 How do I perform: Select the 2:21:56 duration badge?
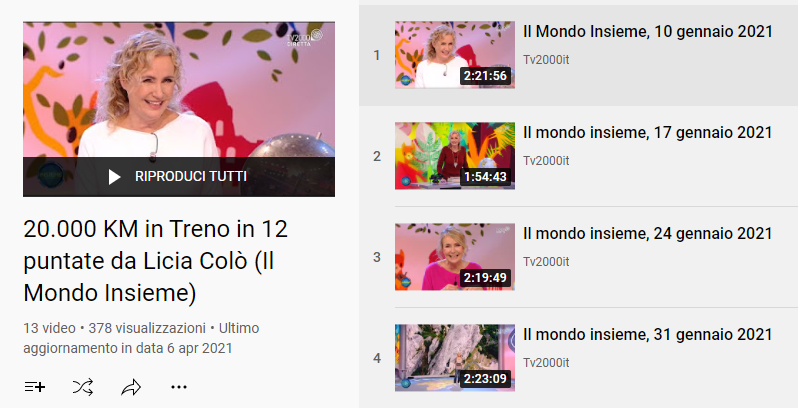485,76
